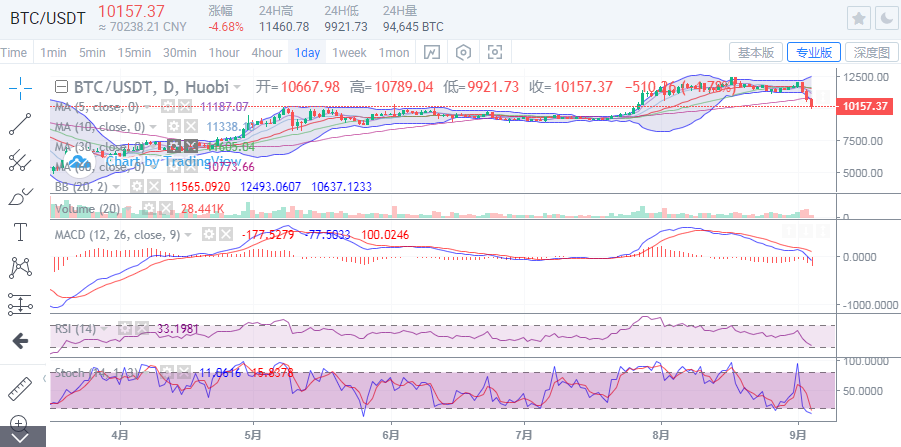Select the pitchfork drawing tool
This screenshot has width=901, height=447.
tap(20, 161)
